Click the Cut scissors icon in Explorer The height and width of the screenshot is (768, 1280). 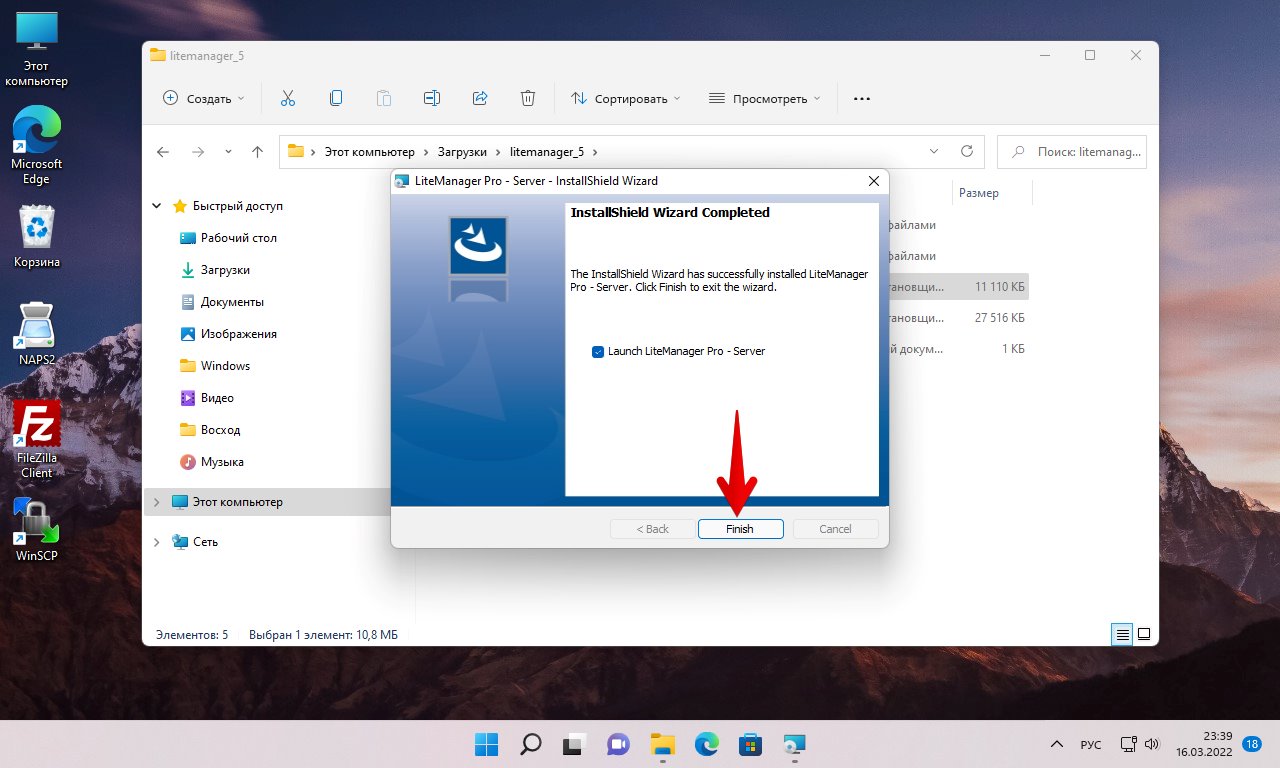tap(288, 98)
